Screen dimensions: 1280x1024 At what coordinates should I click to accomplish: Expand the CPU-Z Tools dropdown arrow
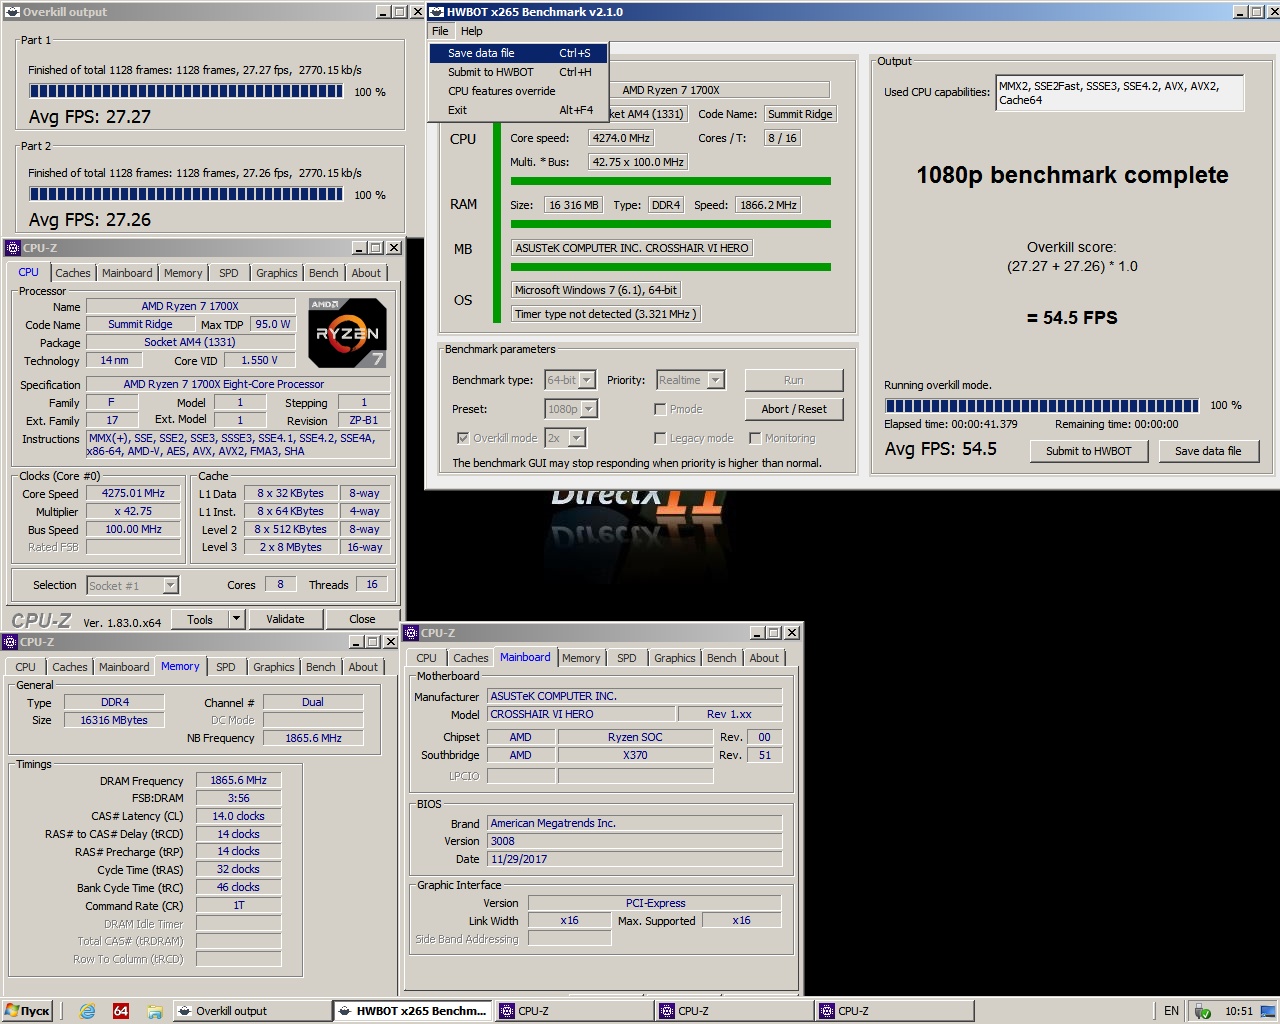[x=237, y=619]
